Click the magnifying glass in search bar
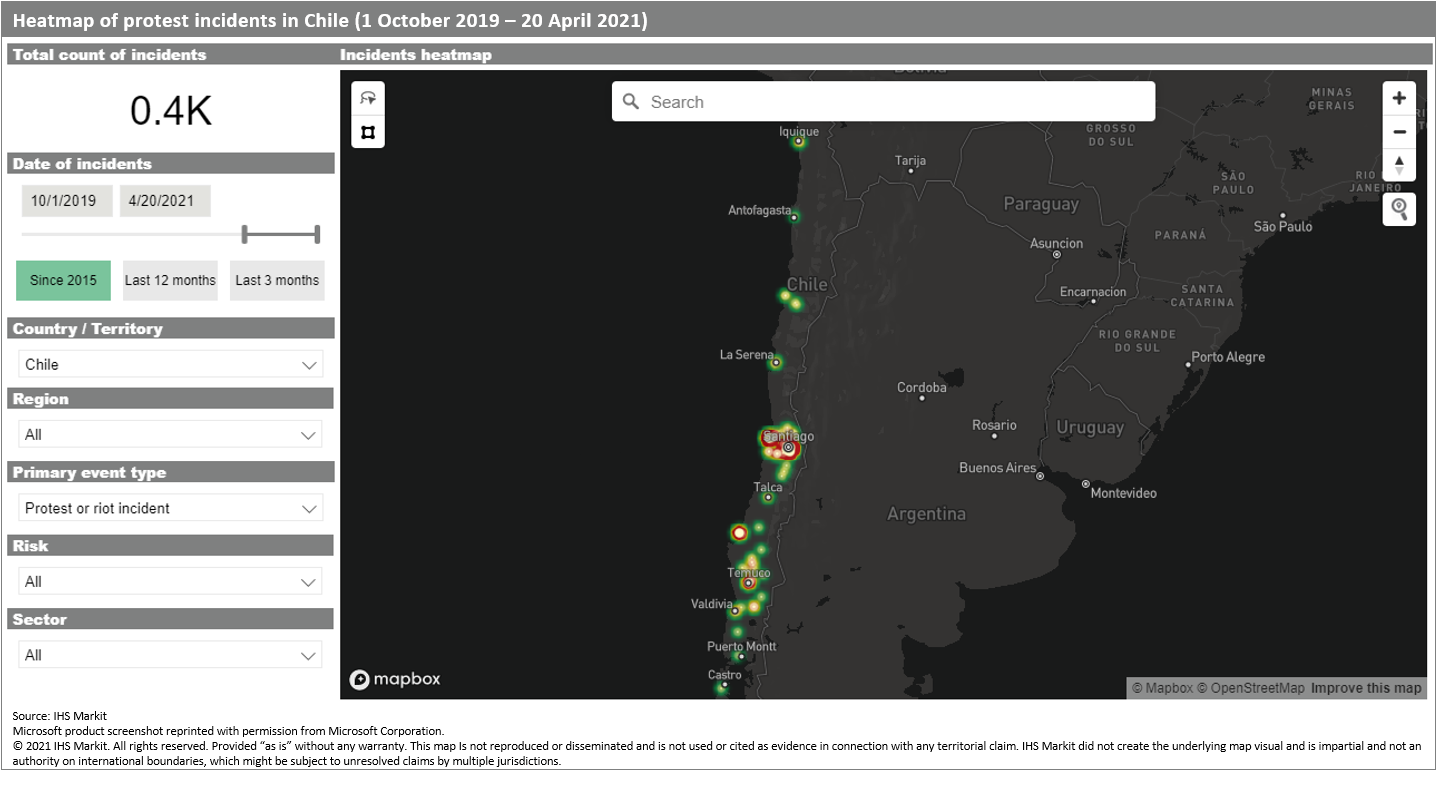 click(631, 102)
